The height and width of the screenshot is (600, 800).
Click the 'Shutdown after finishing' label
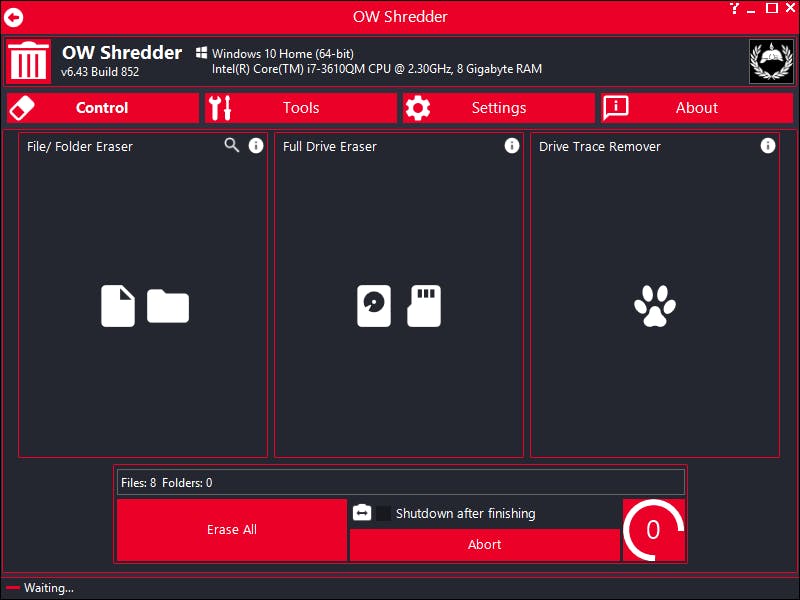(465, 513)
